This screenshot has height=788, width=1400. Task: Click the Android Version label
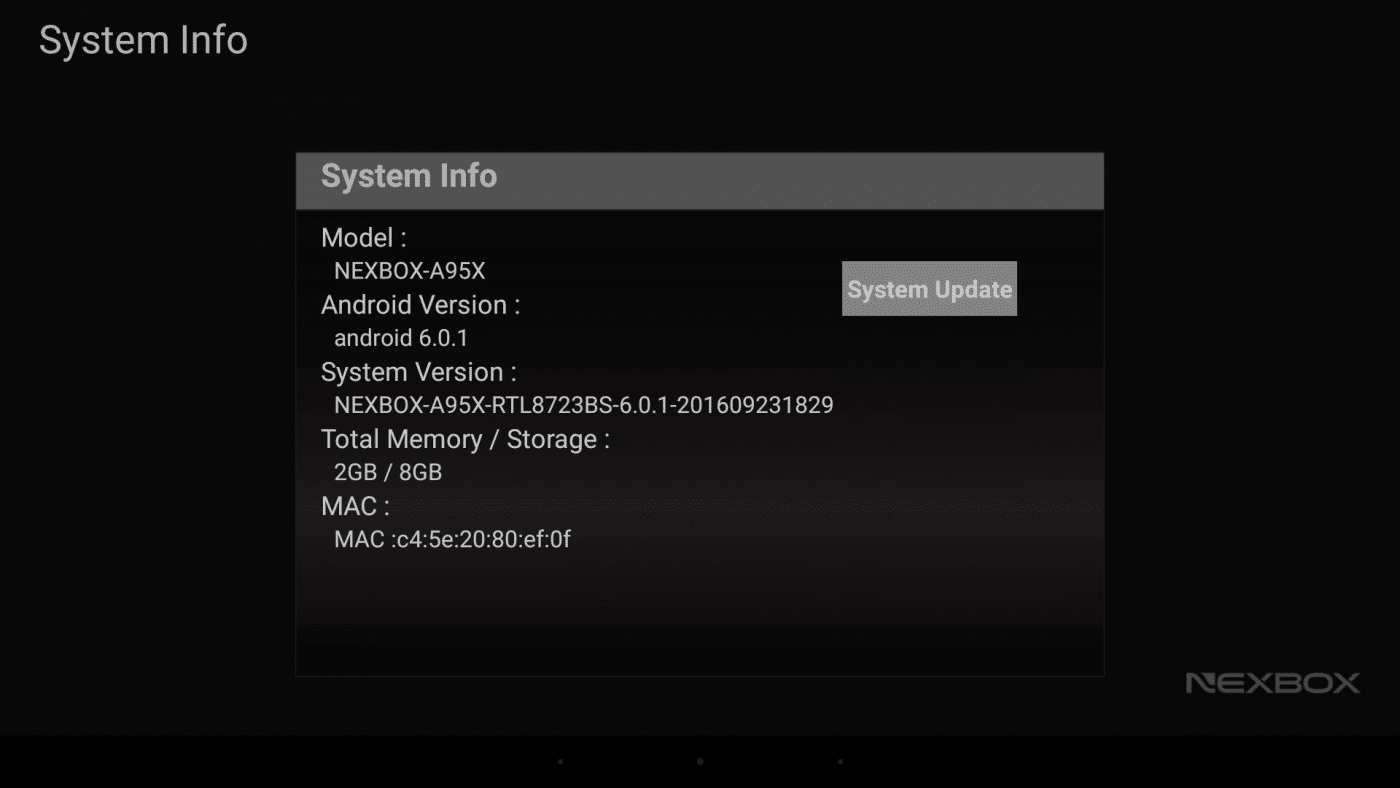click(420, 305)
